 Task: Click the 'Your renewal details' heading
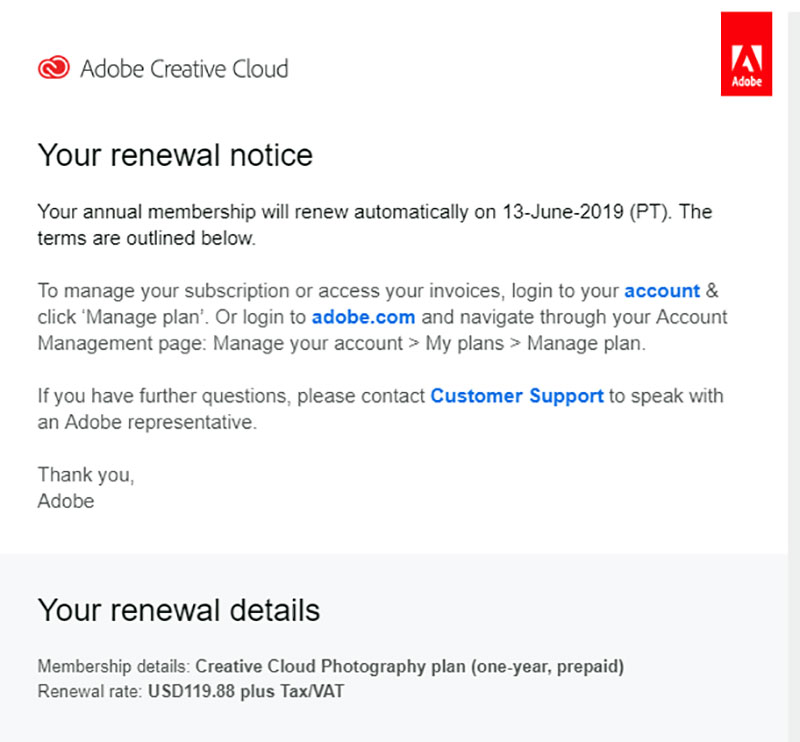(179, 610)
